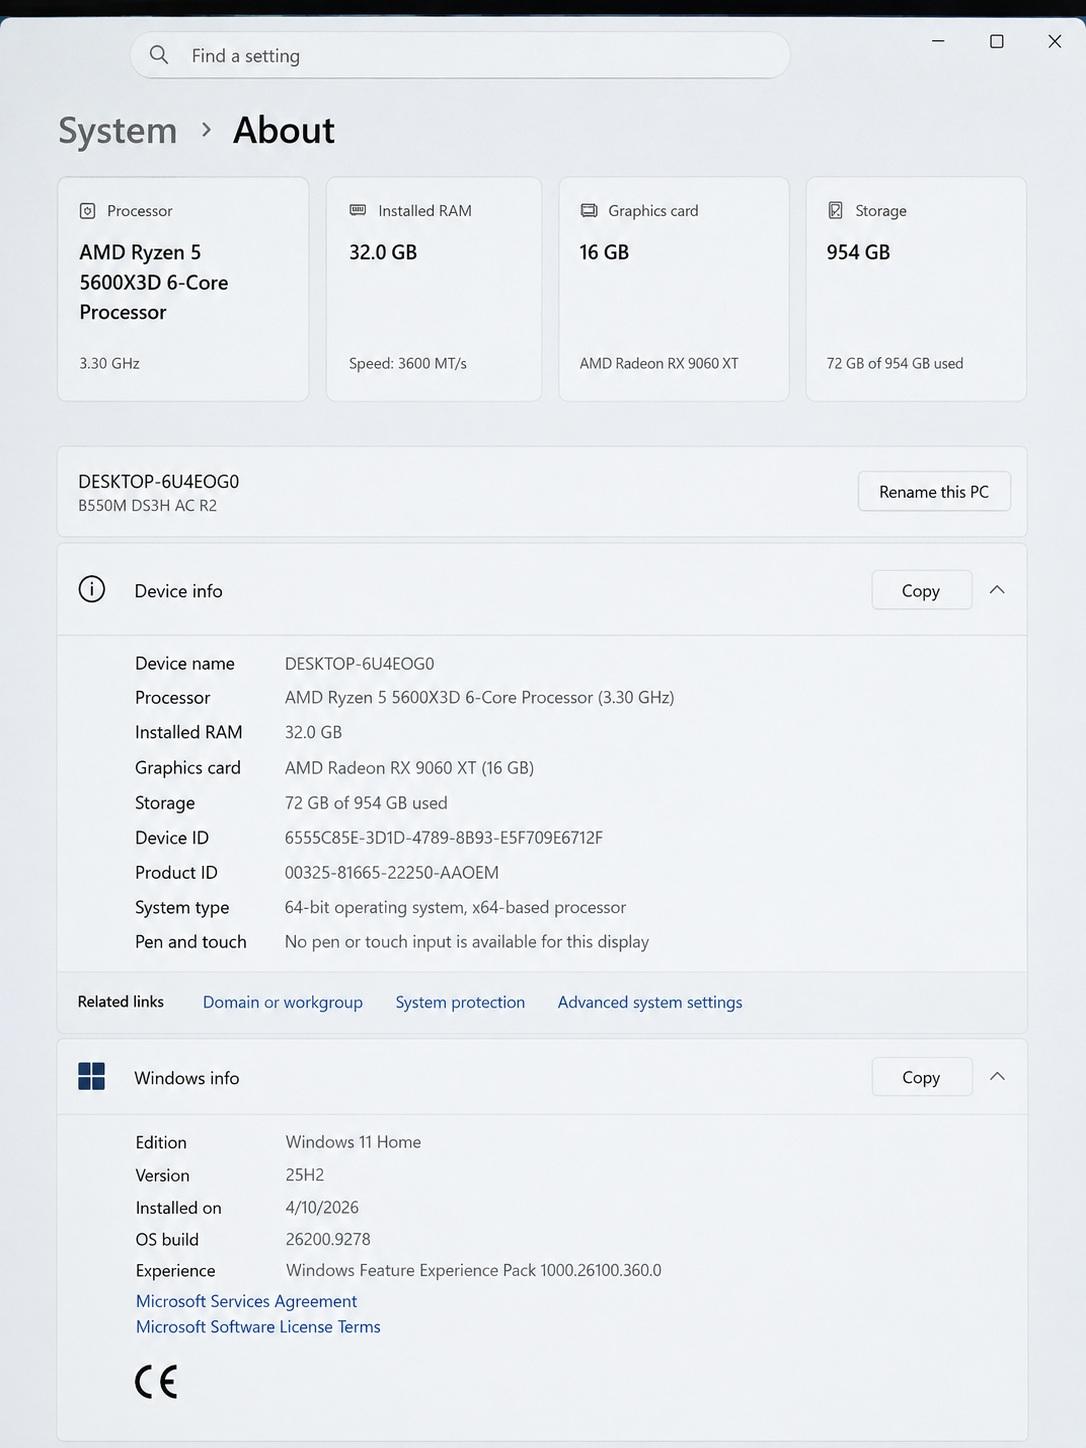Click the B550M DS3H AC R2 model text
The width and height of the screenshot is (1086, 1448).
click(148, 506)
